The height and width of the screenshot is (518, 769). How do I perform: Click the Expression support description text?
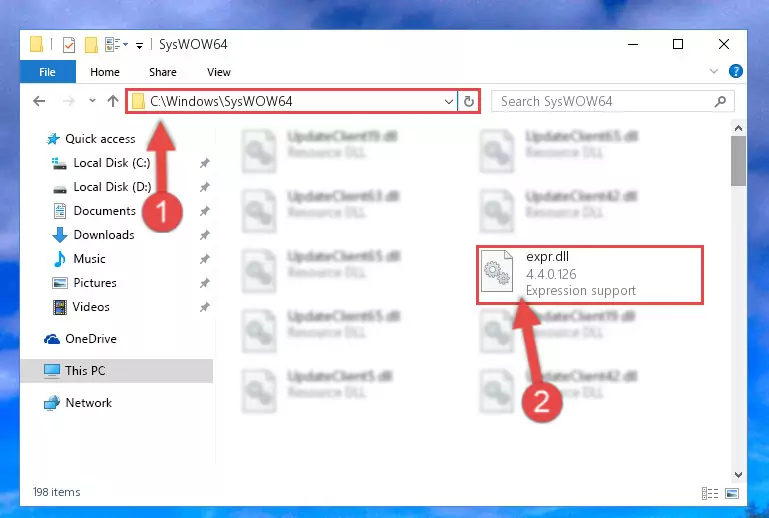581,291
